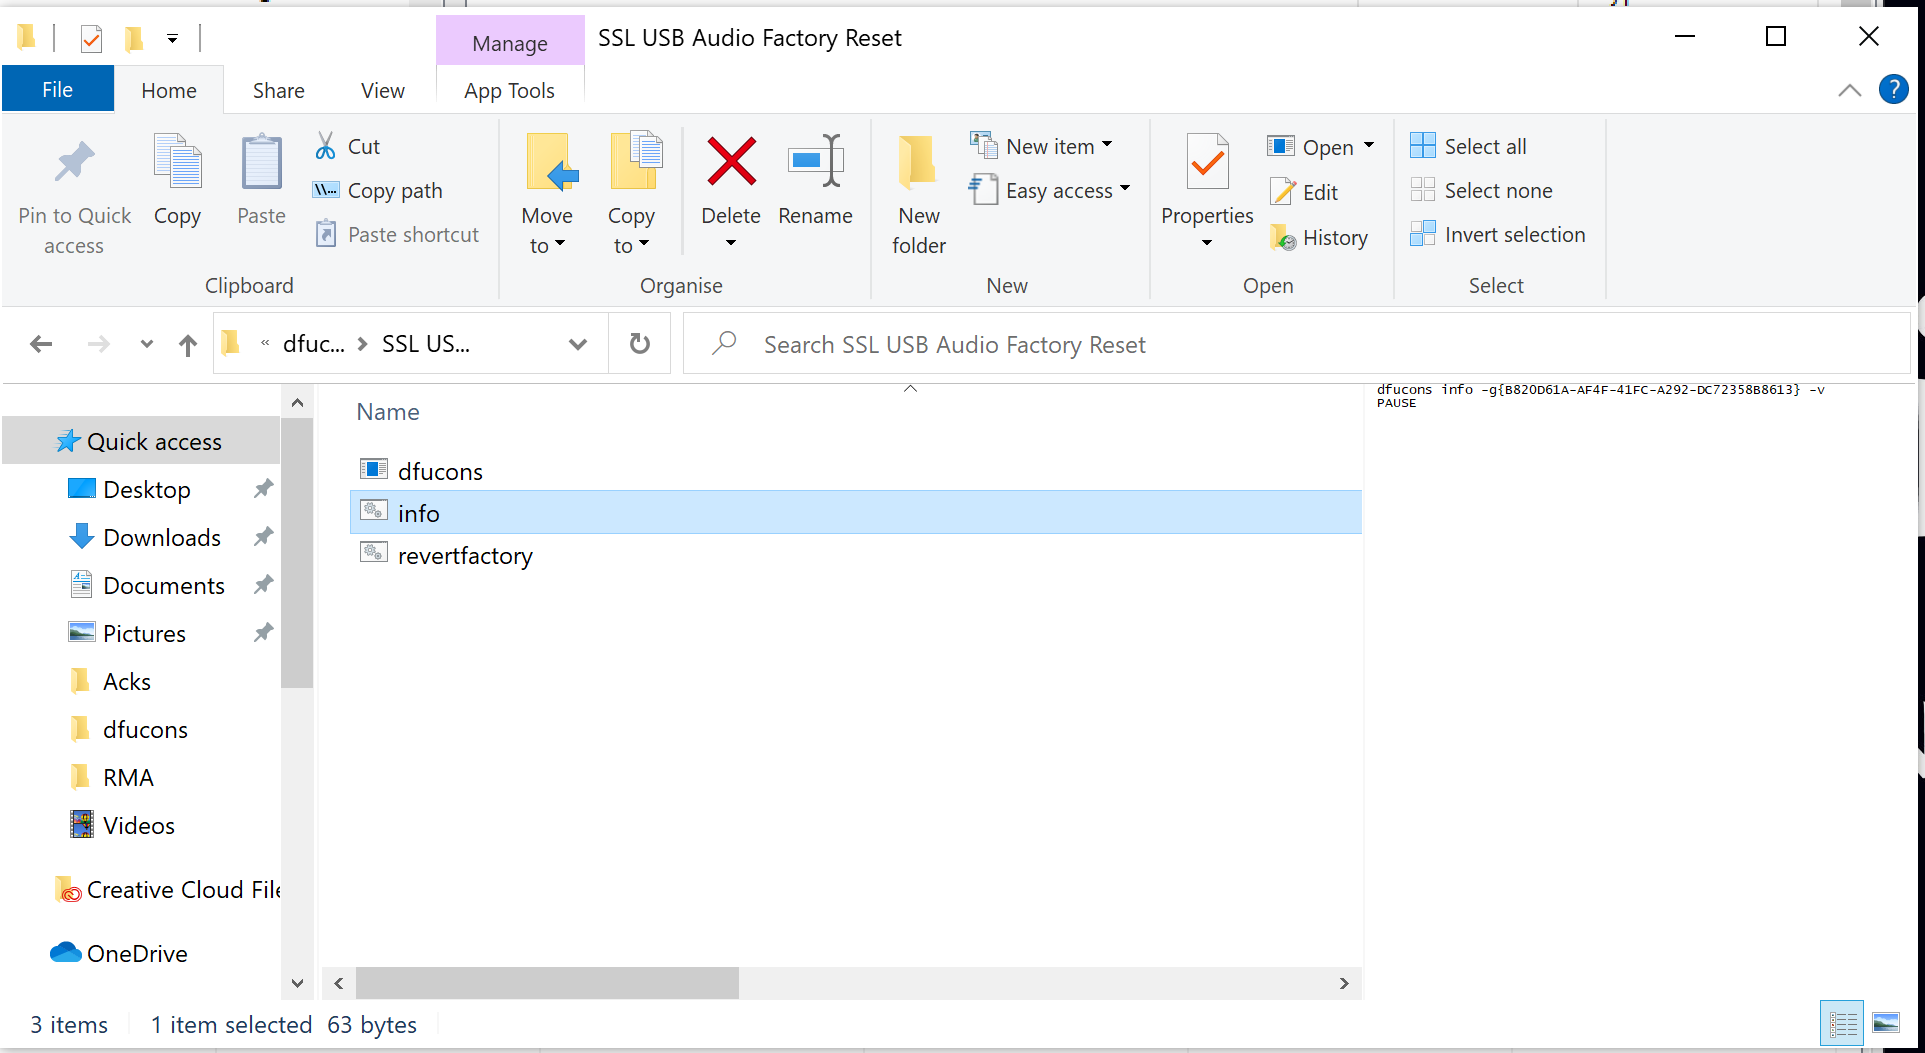Click Edit in the Open group
Screen dimensions: 1925x1053
point(1304,192)
